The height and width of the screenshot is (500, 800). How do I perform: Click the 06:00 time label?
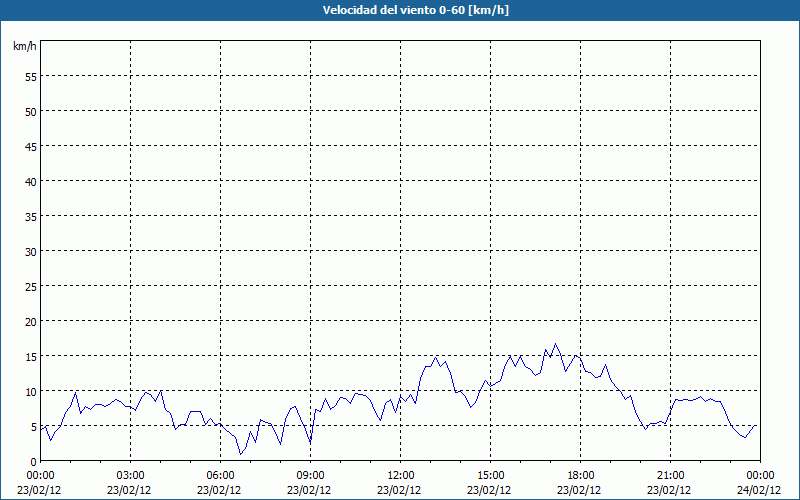[x=220, y=476]
